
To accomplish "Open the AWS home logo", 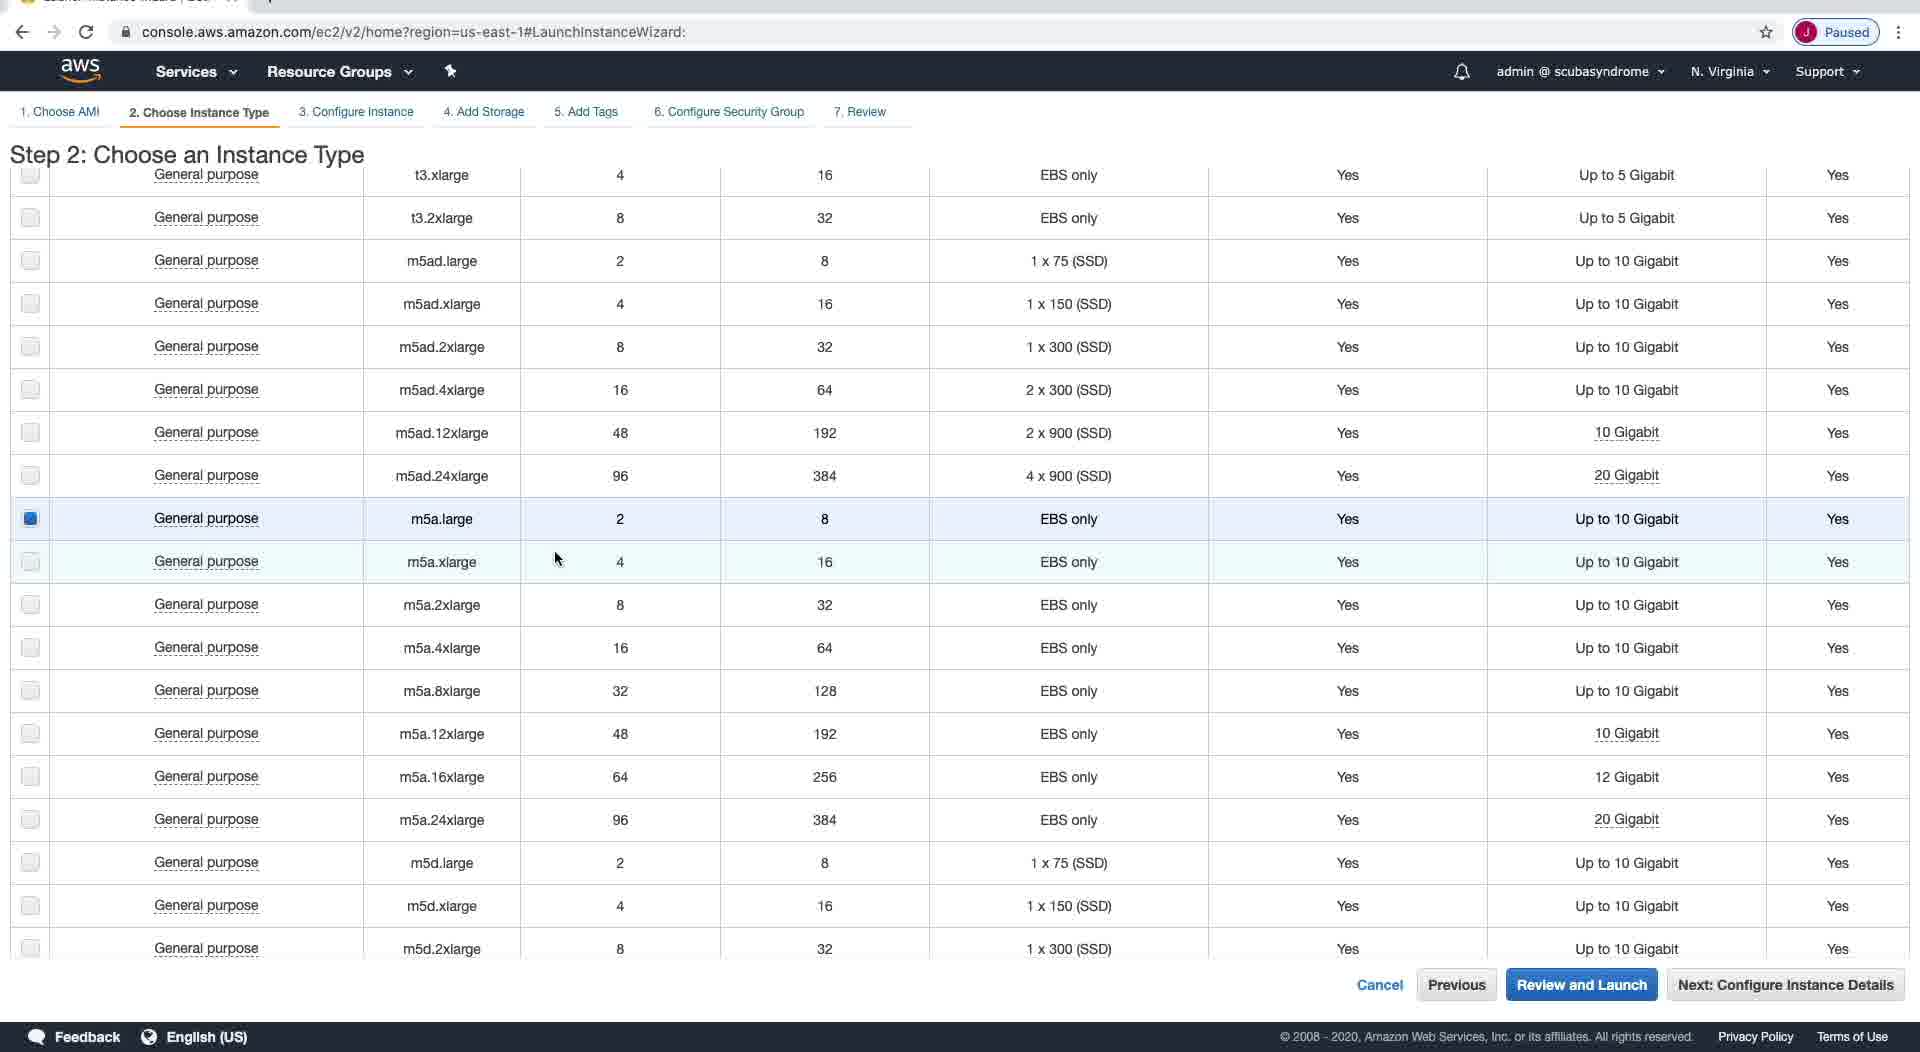I will coord(80,71).
